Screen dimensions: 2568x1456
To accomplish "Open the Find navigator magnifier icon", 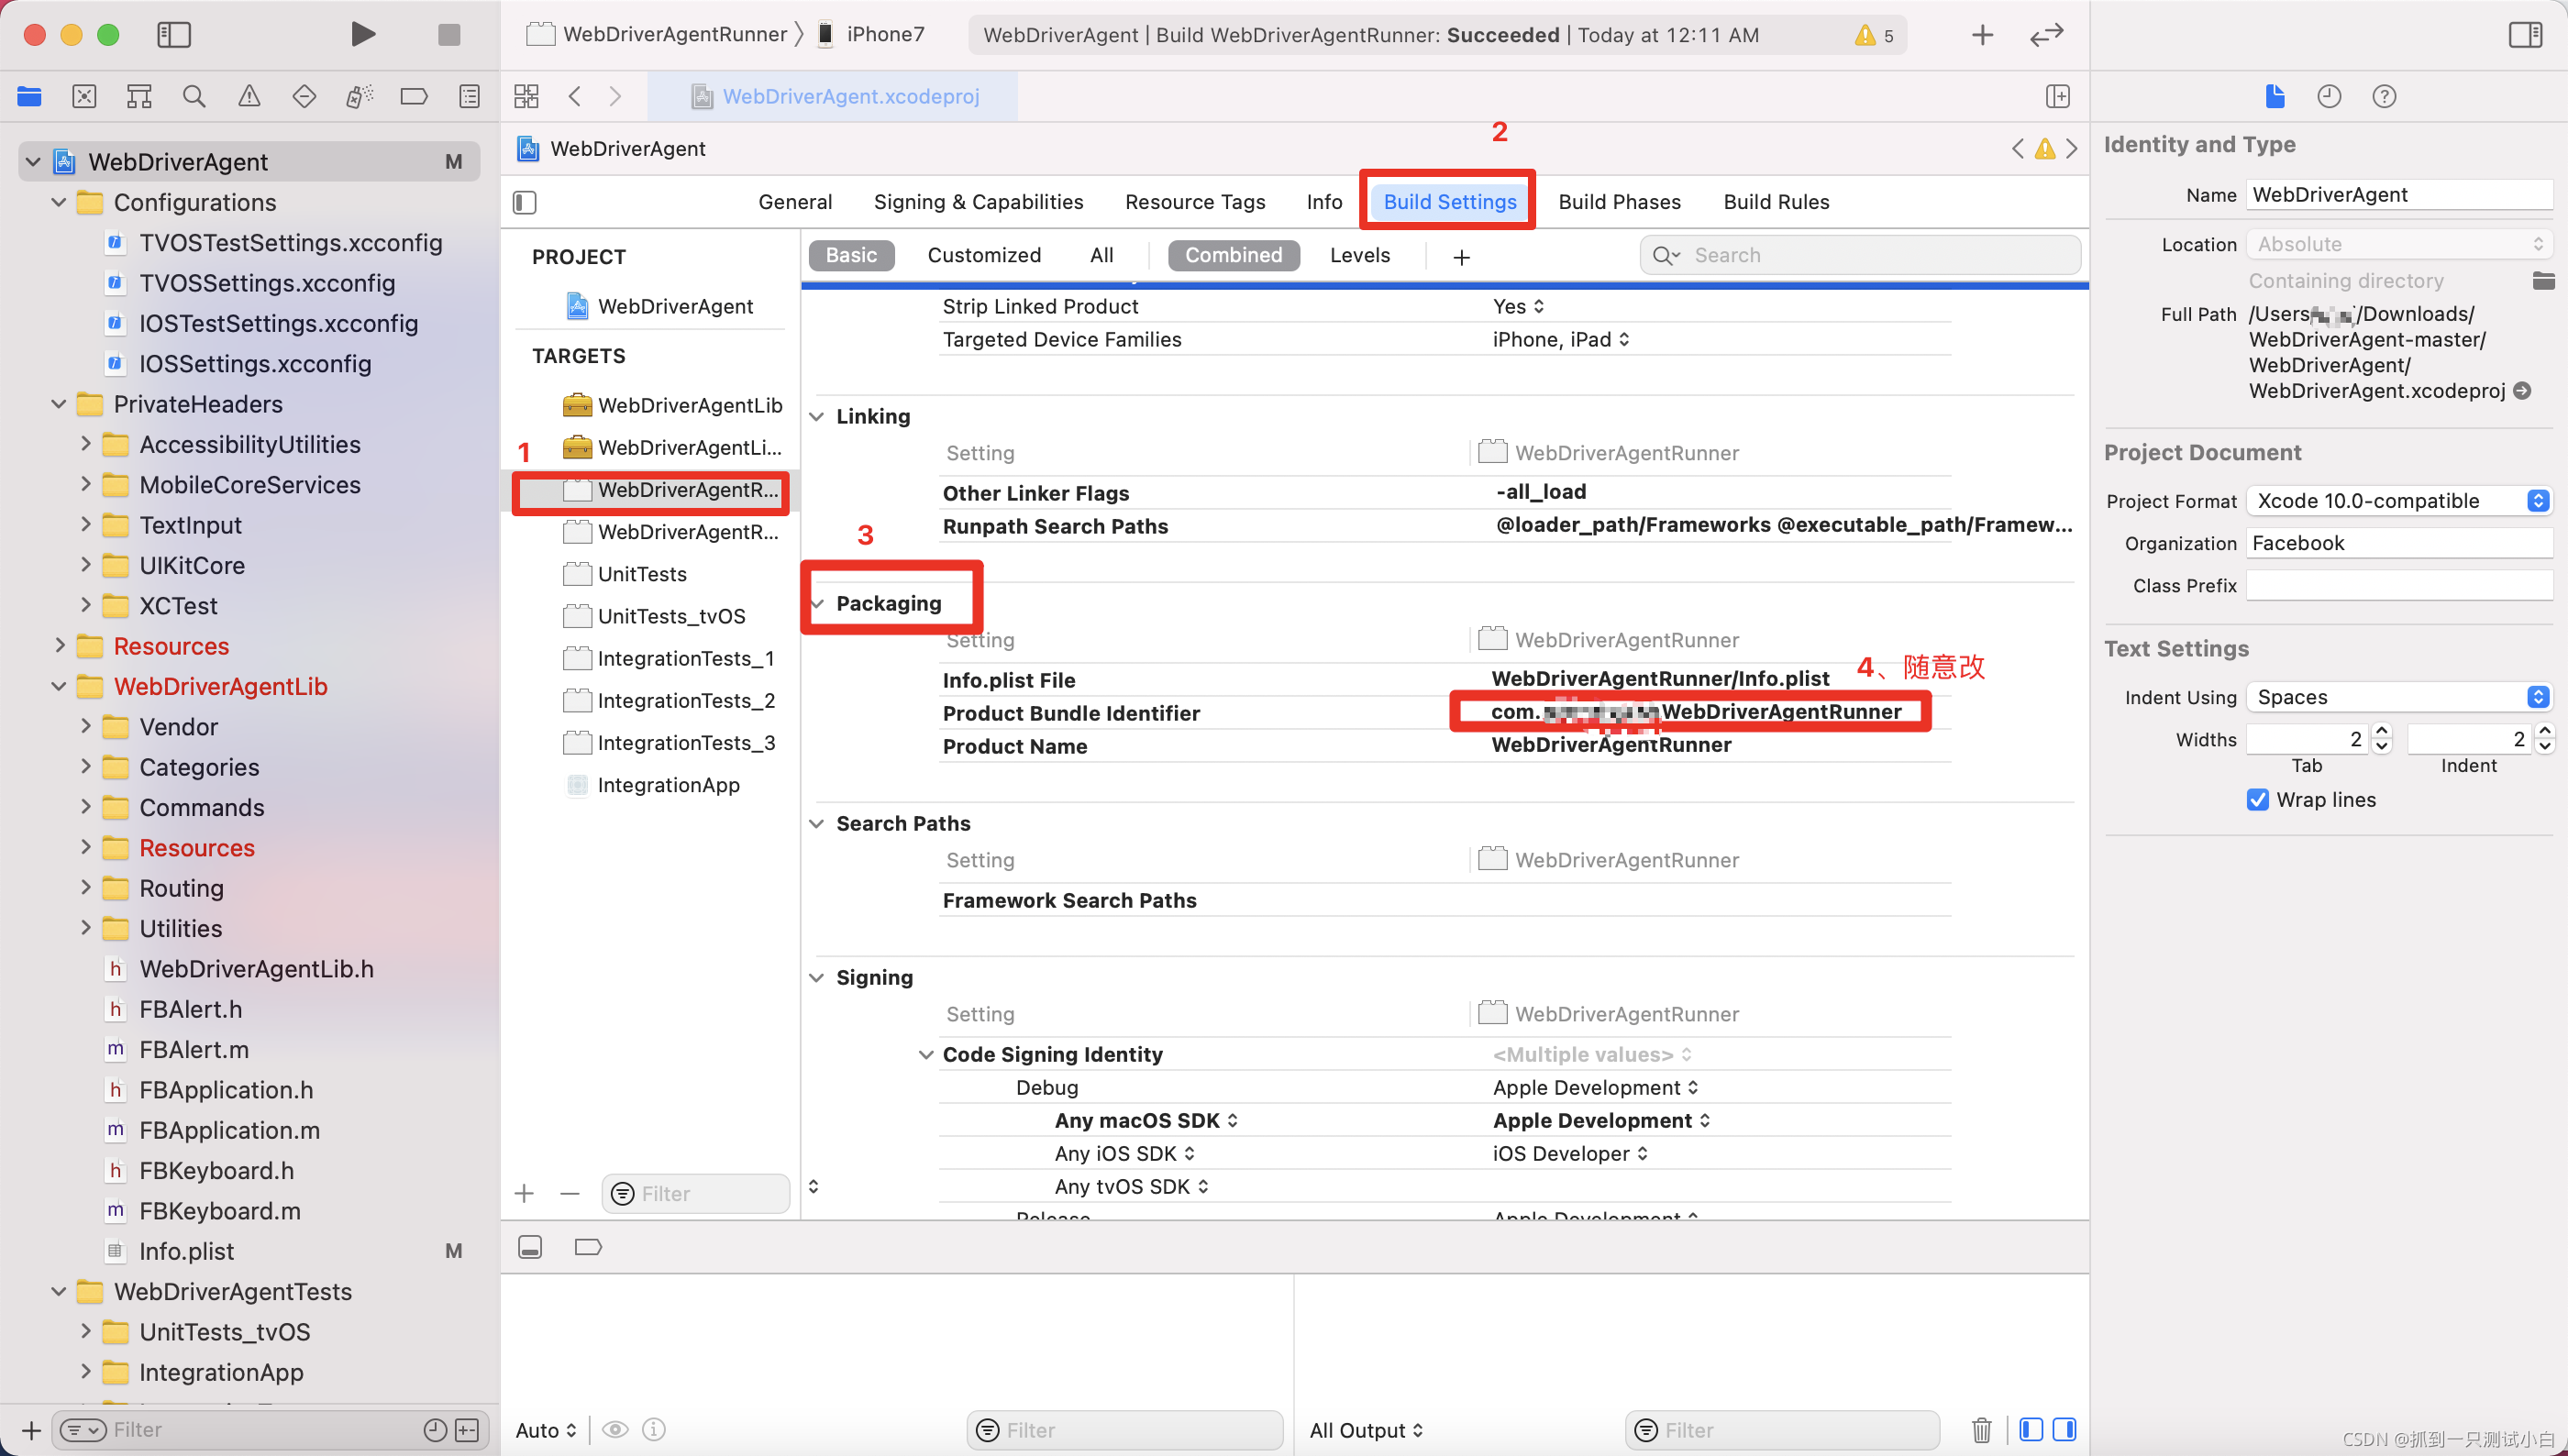I will click(194, 97).
